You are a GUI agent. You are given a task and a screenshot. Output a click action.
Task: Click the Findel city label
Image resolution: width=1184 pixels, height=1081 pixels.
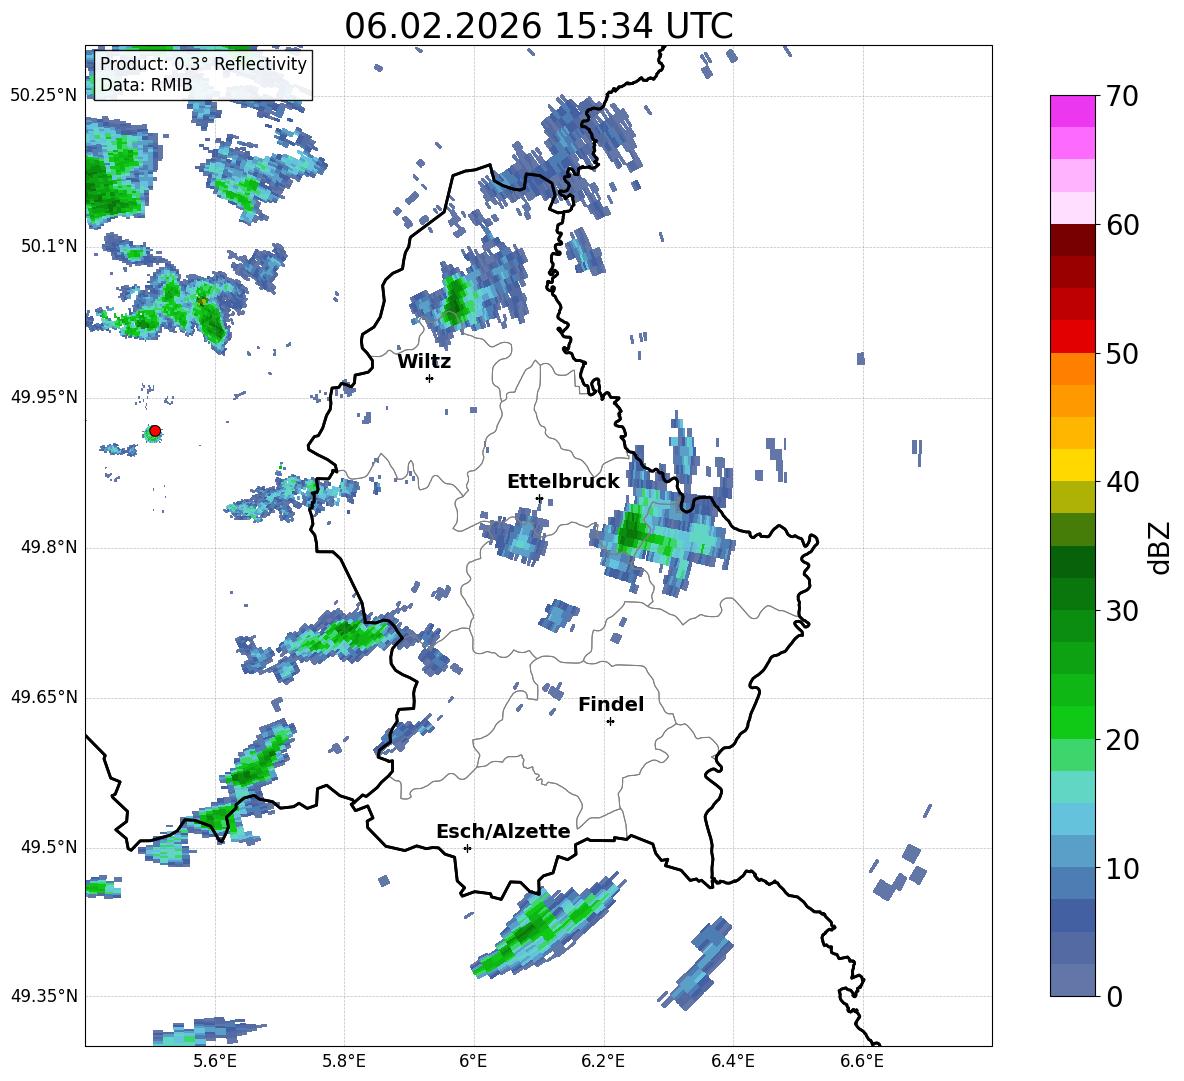pyautogui.click(x=611, y=704)
